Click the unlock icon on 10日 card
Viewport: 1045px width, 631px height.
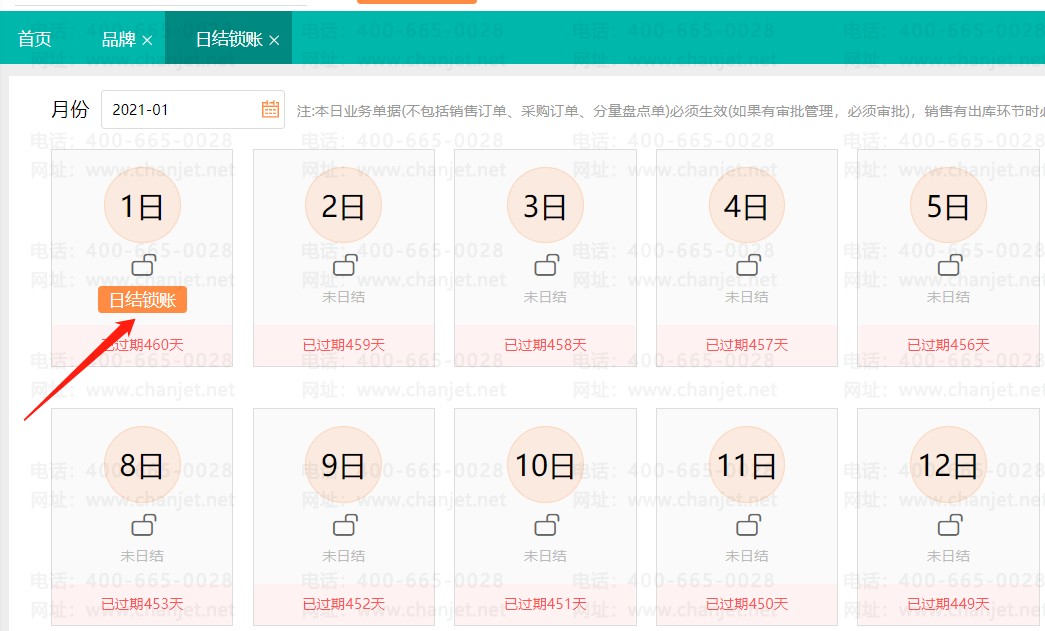pos(546,525)
